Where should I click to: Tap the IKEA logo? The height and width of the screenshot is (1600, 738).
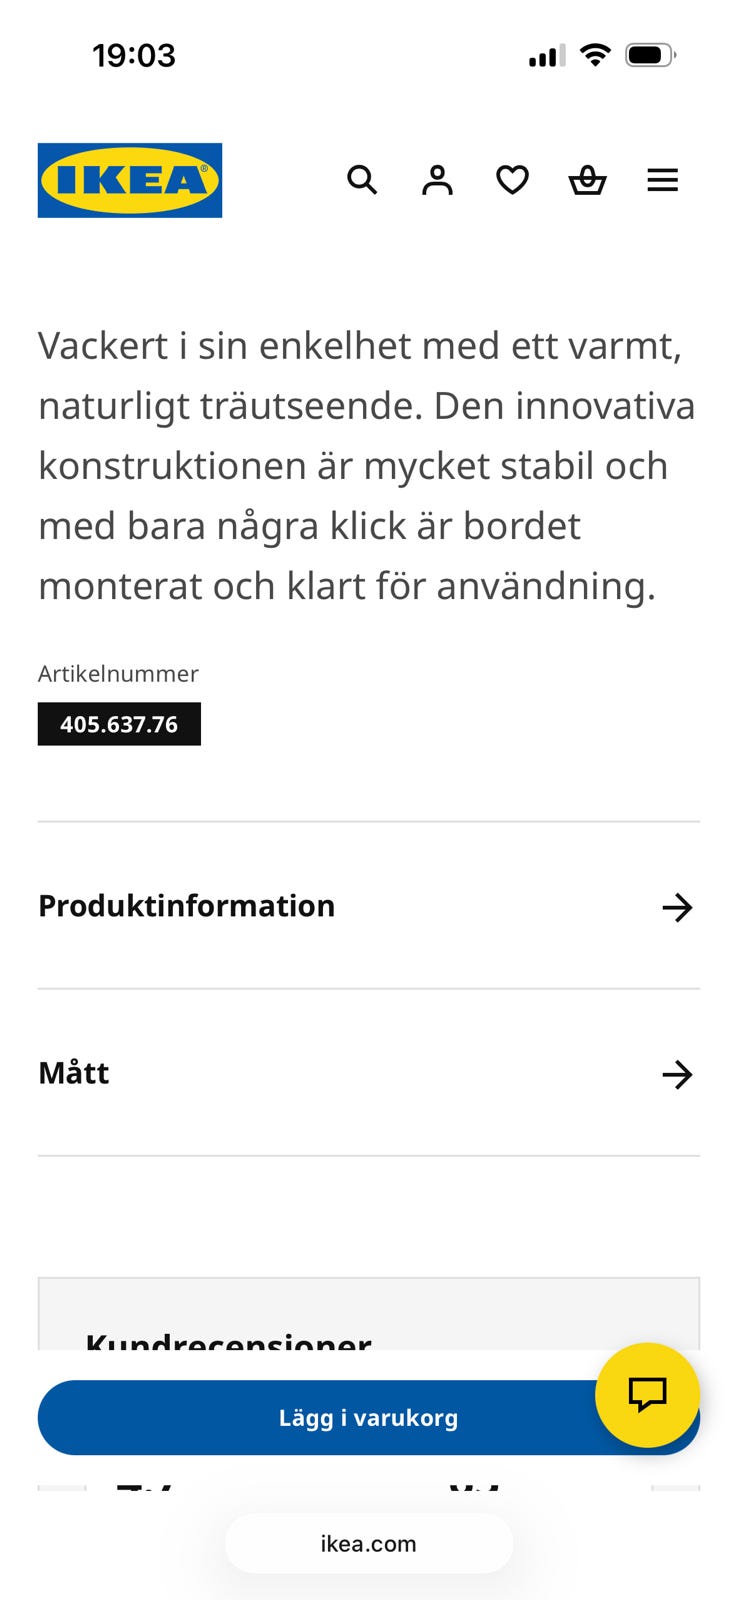click(130, 180)
